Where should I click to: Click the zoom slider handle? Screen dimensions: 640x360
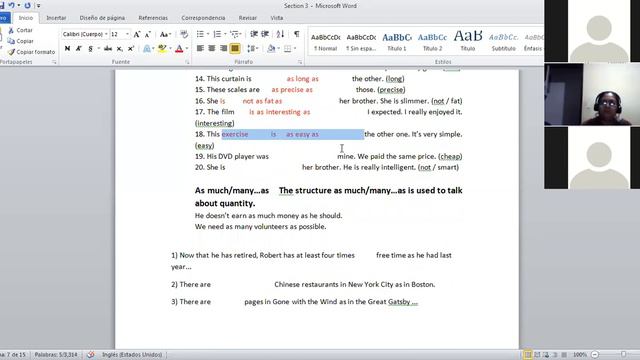(624, 354)
